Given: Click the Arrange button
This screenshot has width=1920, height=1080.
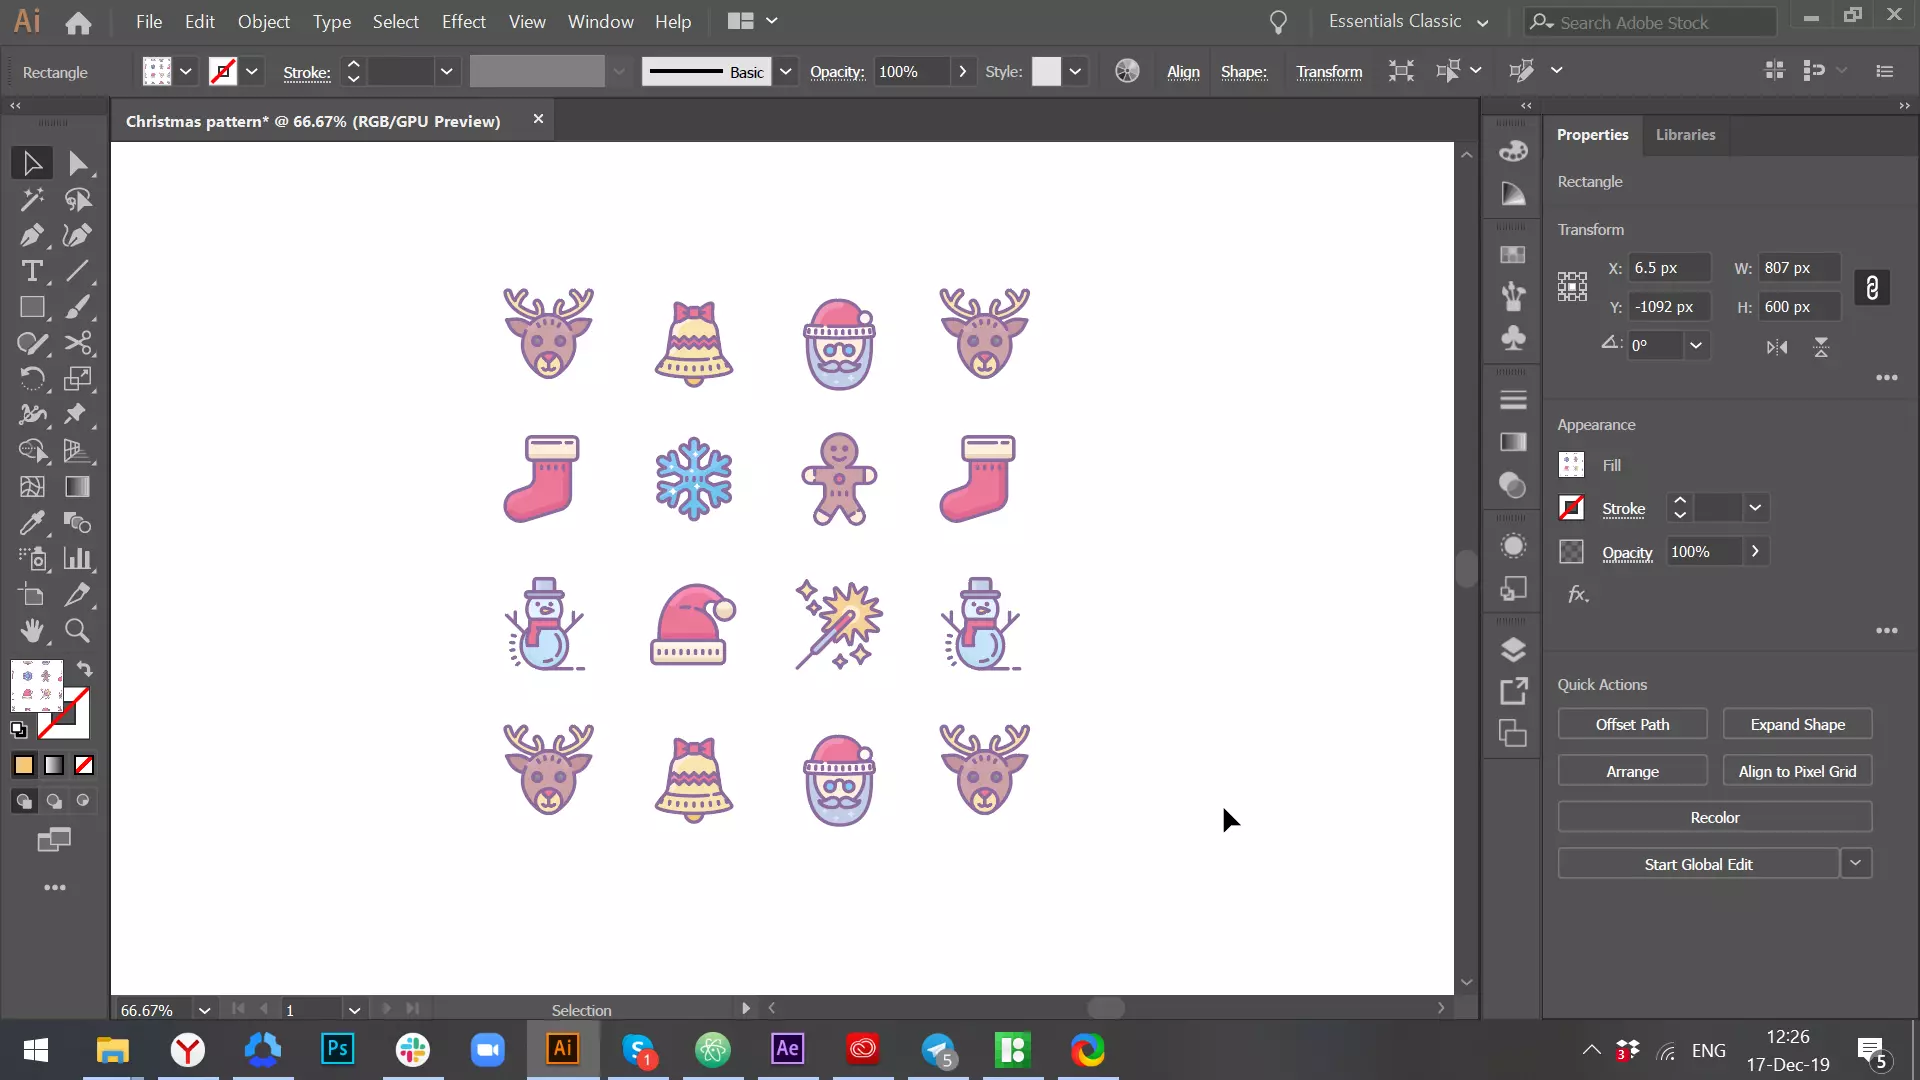Looking at the screenshot, I should click(x=1632, y=771).
